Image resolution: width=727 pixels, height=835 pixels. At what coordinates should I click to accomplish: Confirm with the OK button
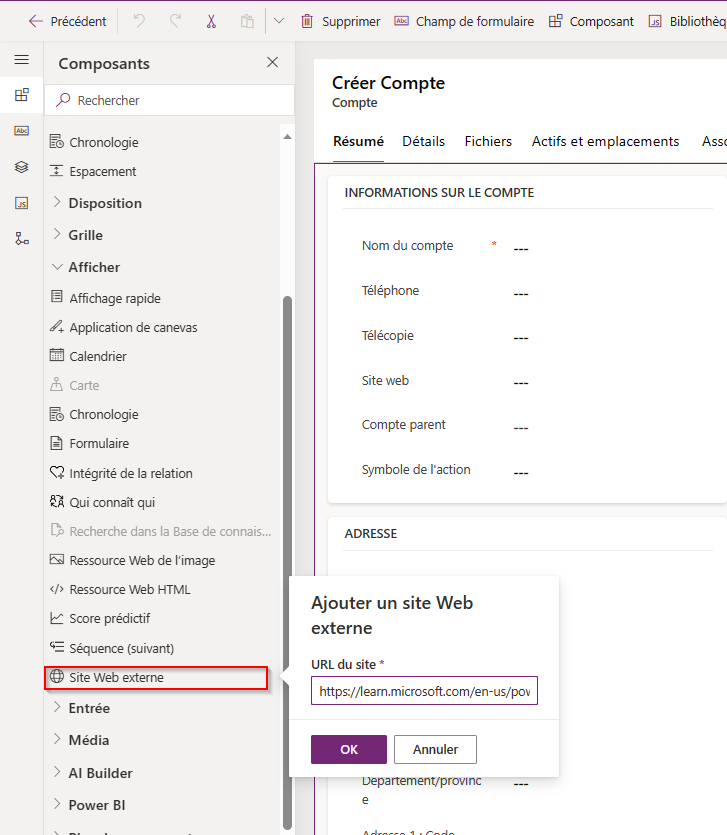pyautogui.click(x=349, y=749)
